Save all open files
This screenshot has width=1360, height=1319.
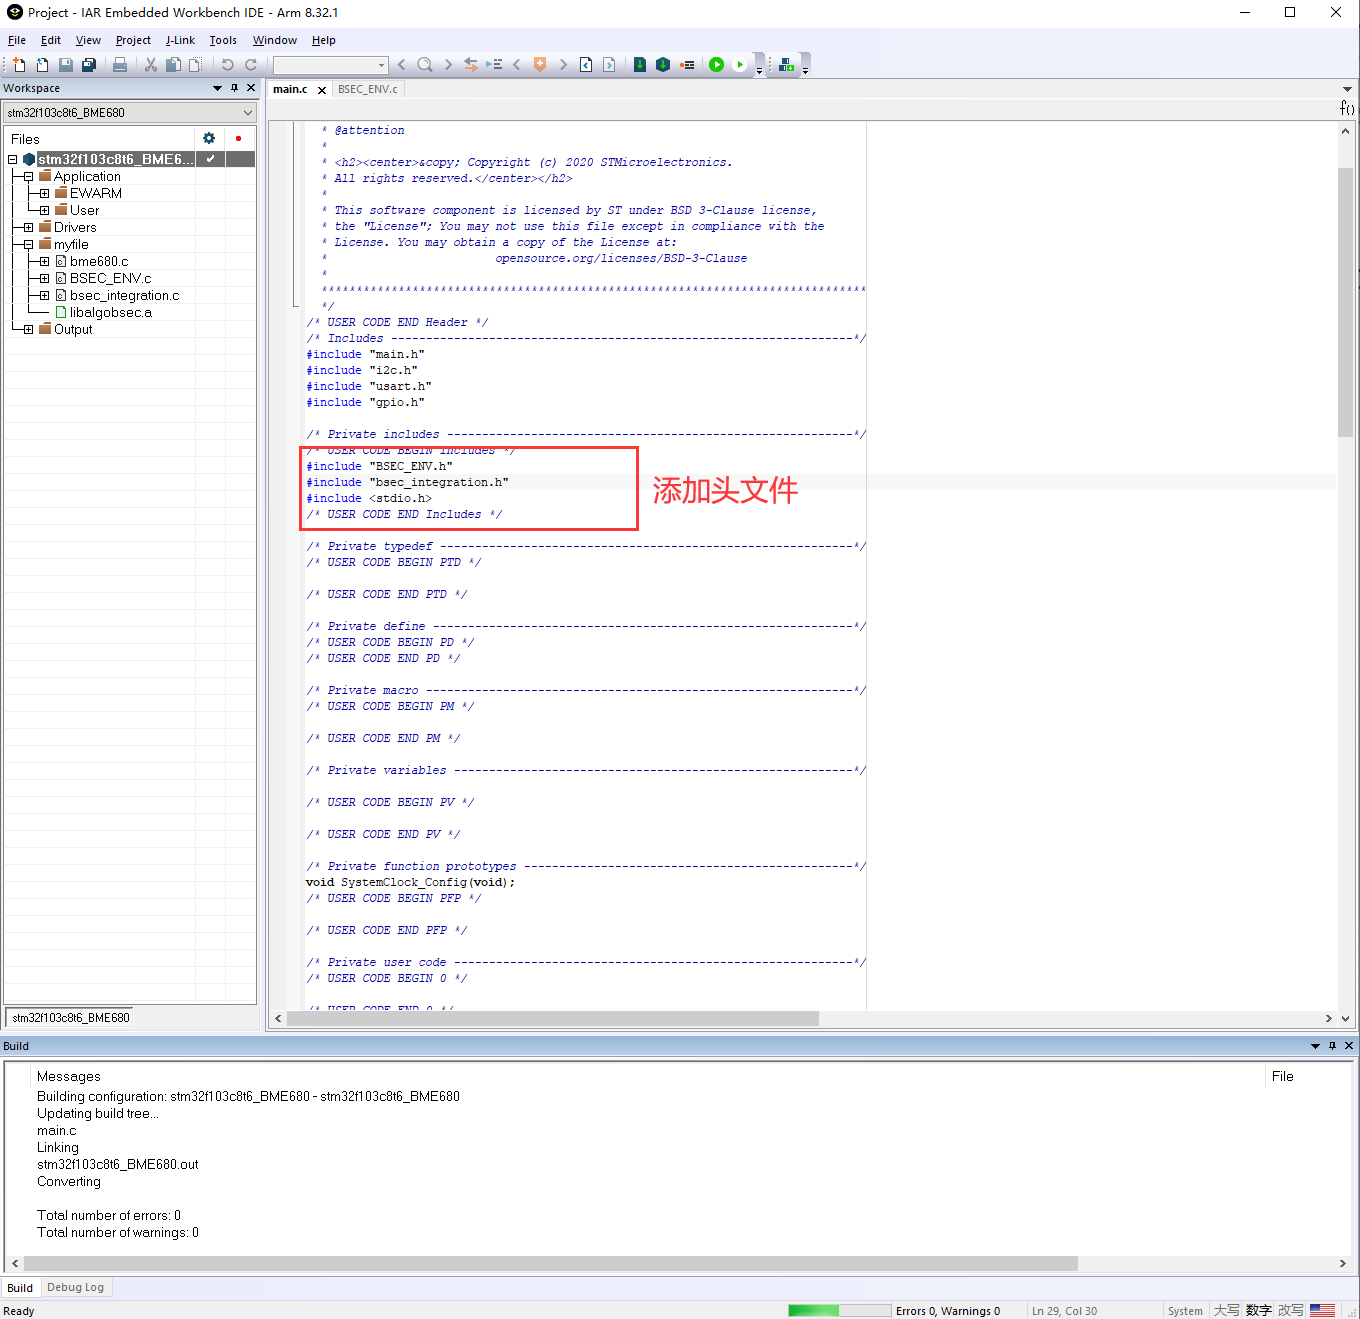tap(89, 64)
